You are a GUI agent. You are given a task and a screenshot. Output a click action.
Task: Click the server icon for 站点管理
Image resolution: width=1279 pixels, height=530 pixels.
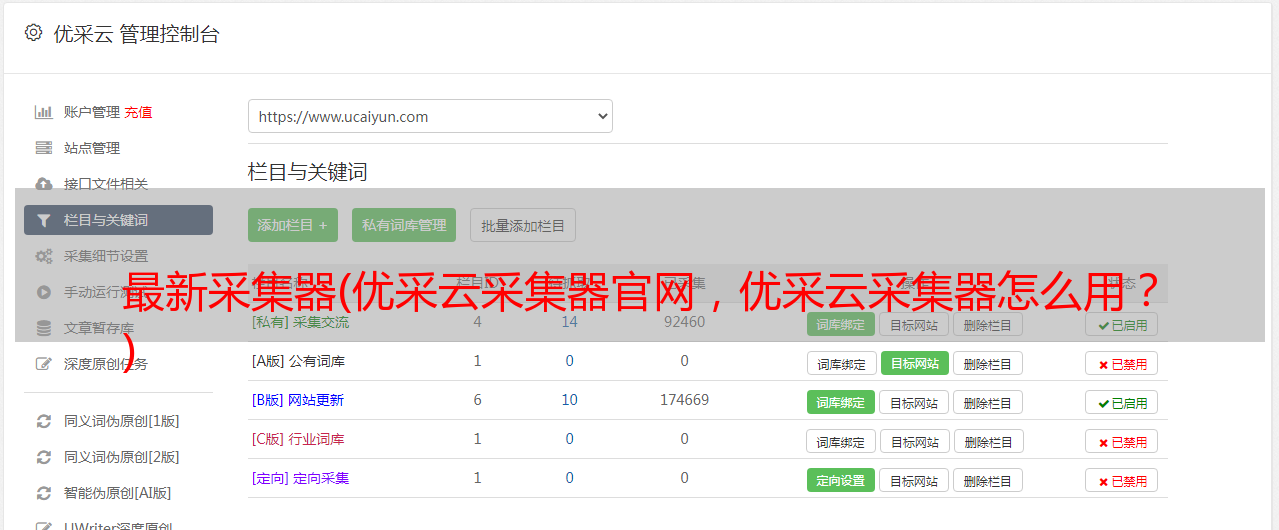click(43, 148)
